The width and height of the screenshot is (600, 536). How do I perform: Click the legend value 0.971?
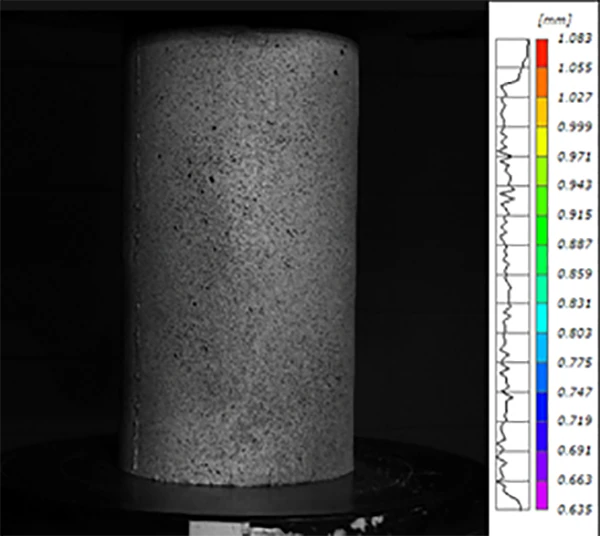click(575, 156)
